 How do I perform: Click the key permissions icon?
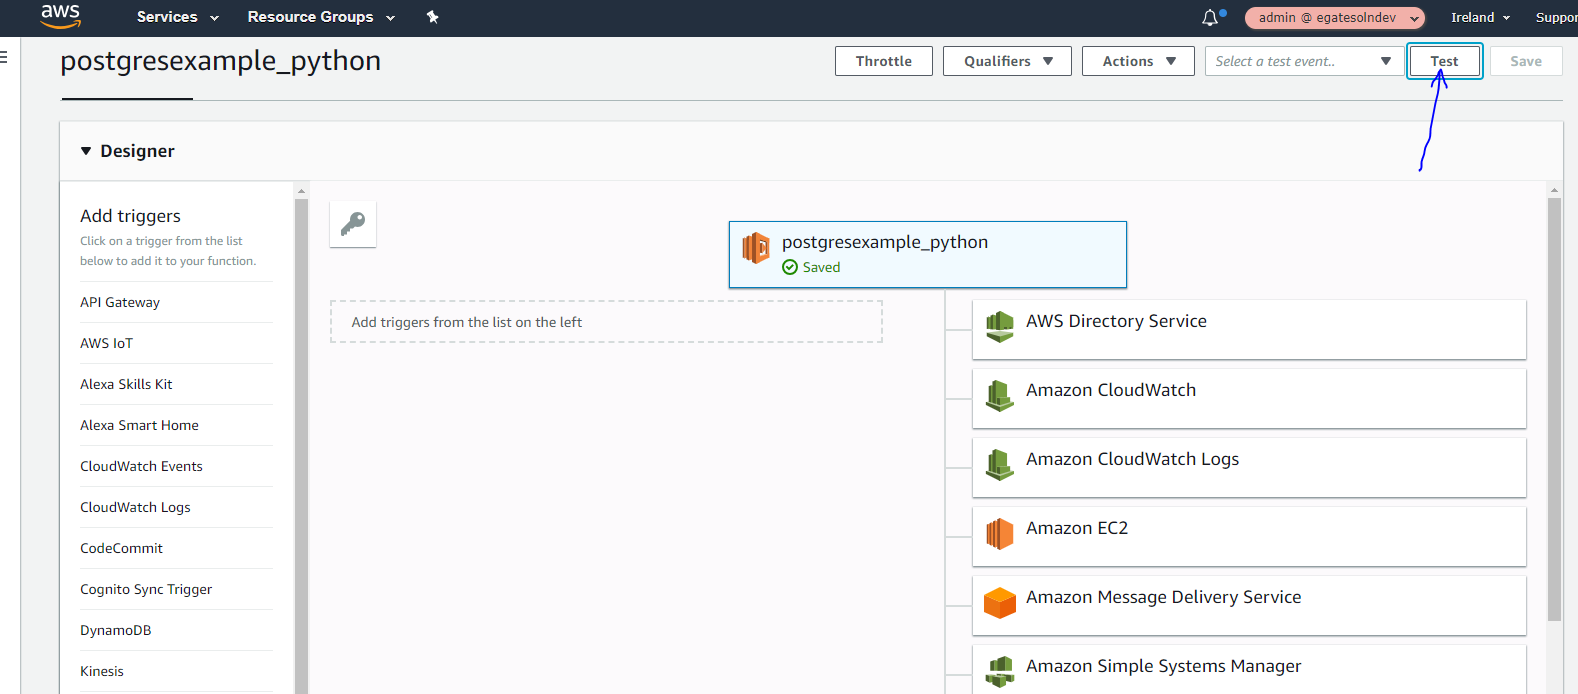click(x=353, y=224)
